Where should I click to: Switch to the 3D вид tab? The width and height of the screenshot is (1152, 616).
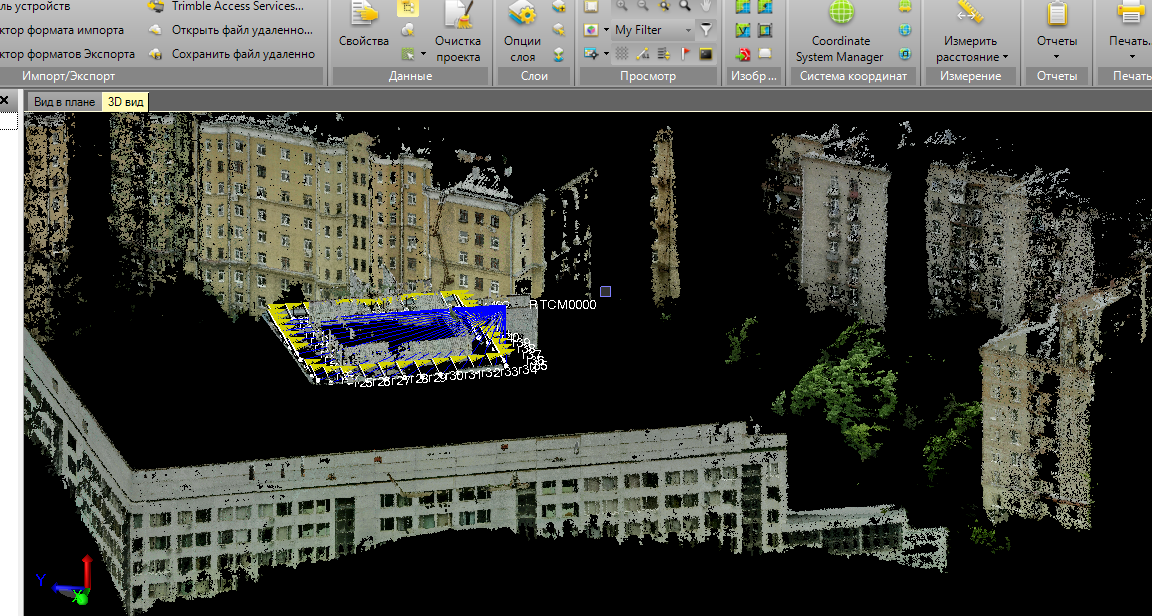[126, 101]
